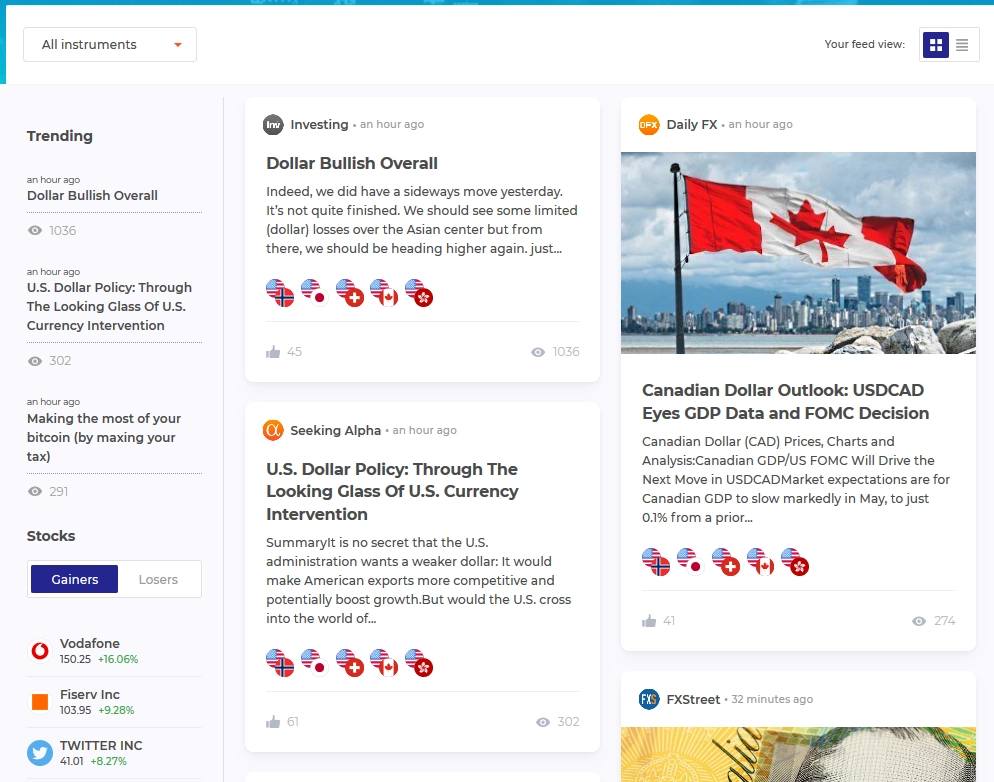Open Canadian Dollar Outlook article headline
Viewport: 994px width, 782px height.
tap(785, 401)
